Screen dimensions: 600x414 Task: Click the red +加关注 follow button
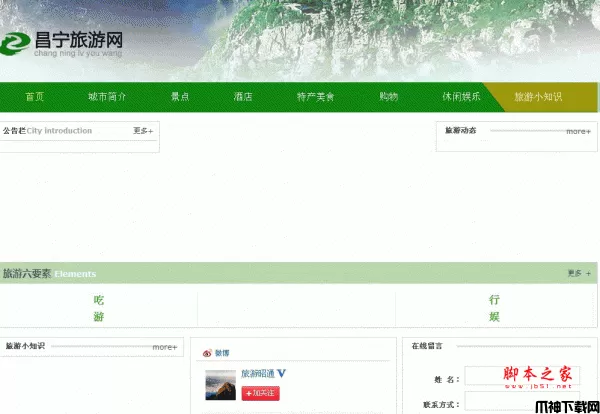(x=261, y=393)
